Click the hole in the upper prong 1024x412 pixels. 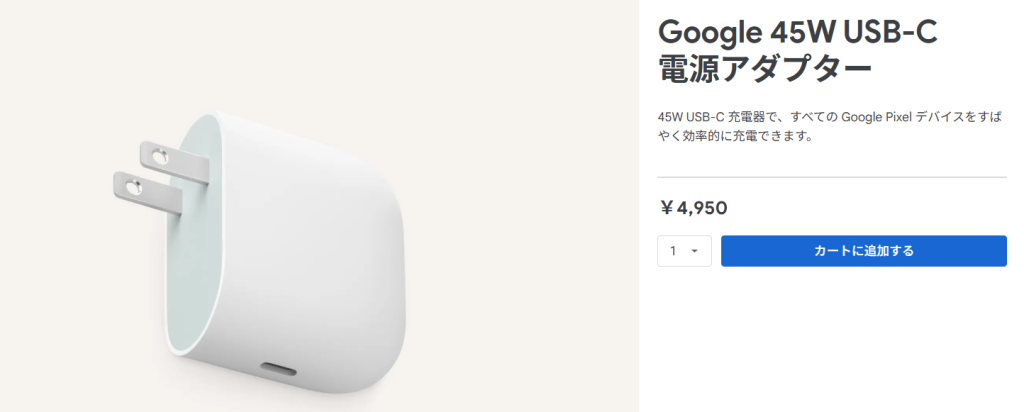159,157
